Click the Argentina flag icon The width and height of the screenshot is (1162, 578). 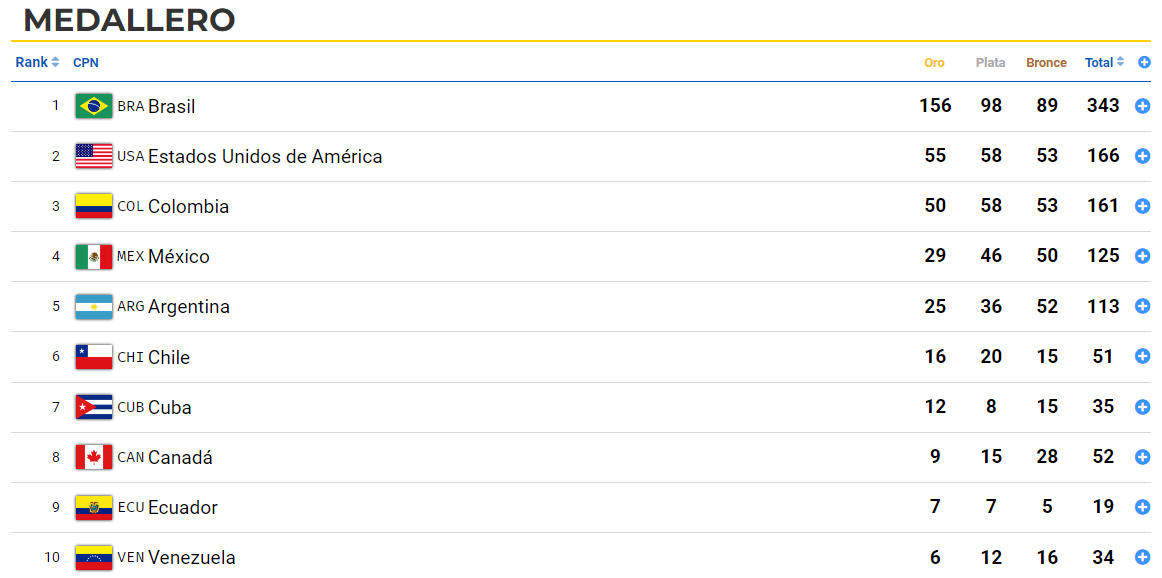[94, 306]
